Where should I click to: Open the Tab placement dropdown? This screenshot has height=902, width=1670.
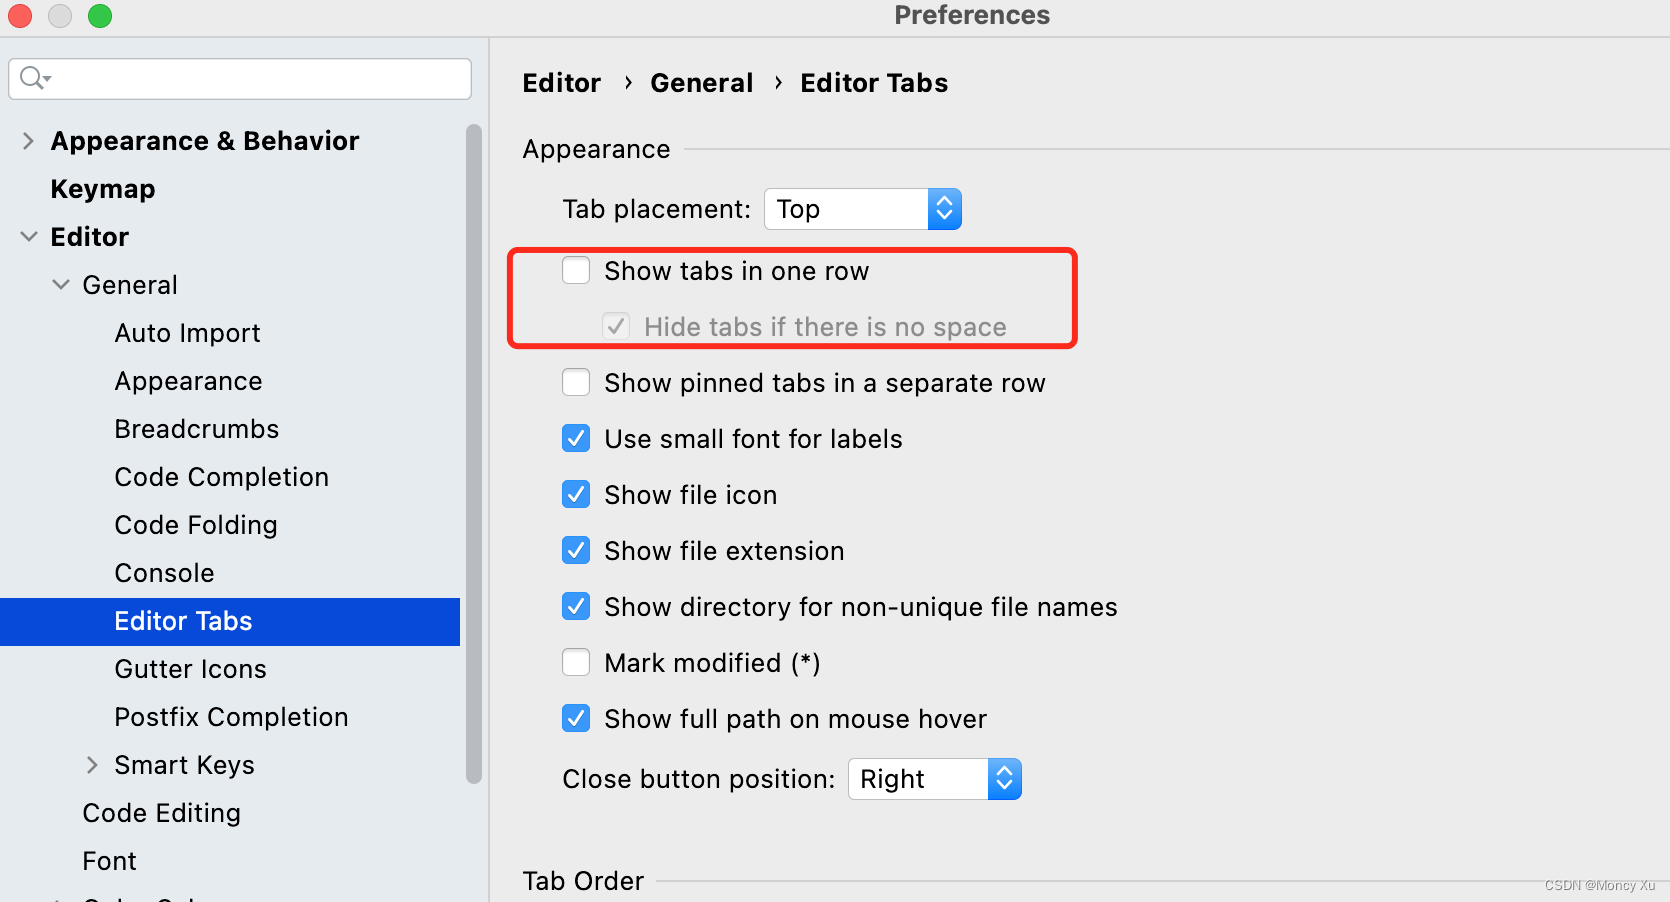tap(862, 209)
